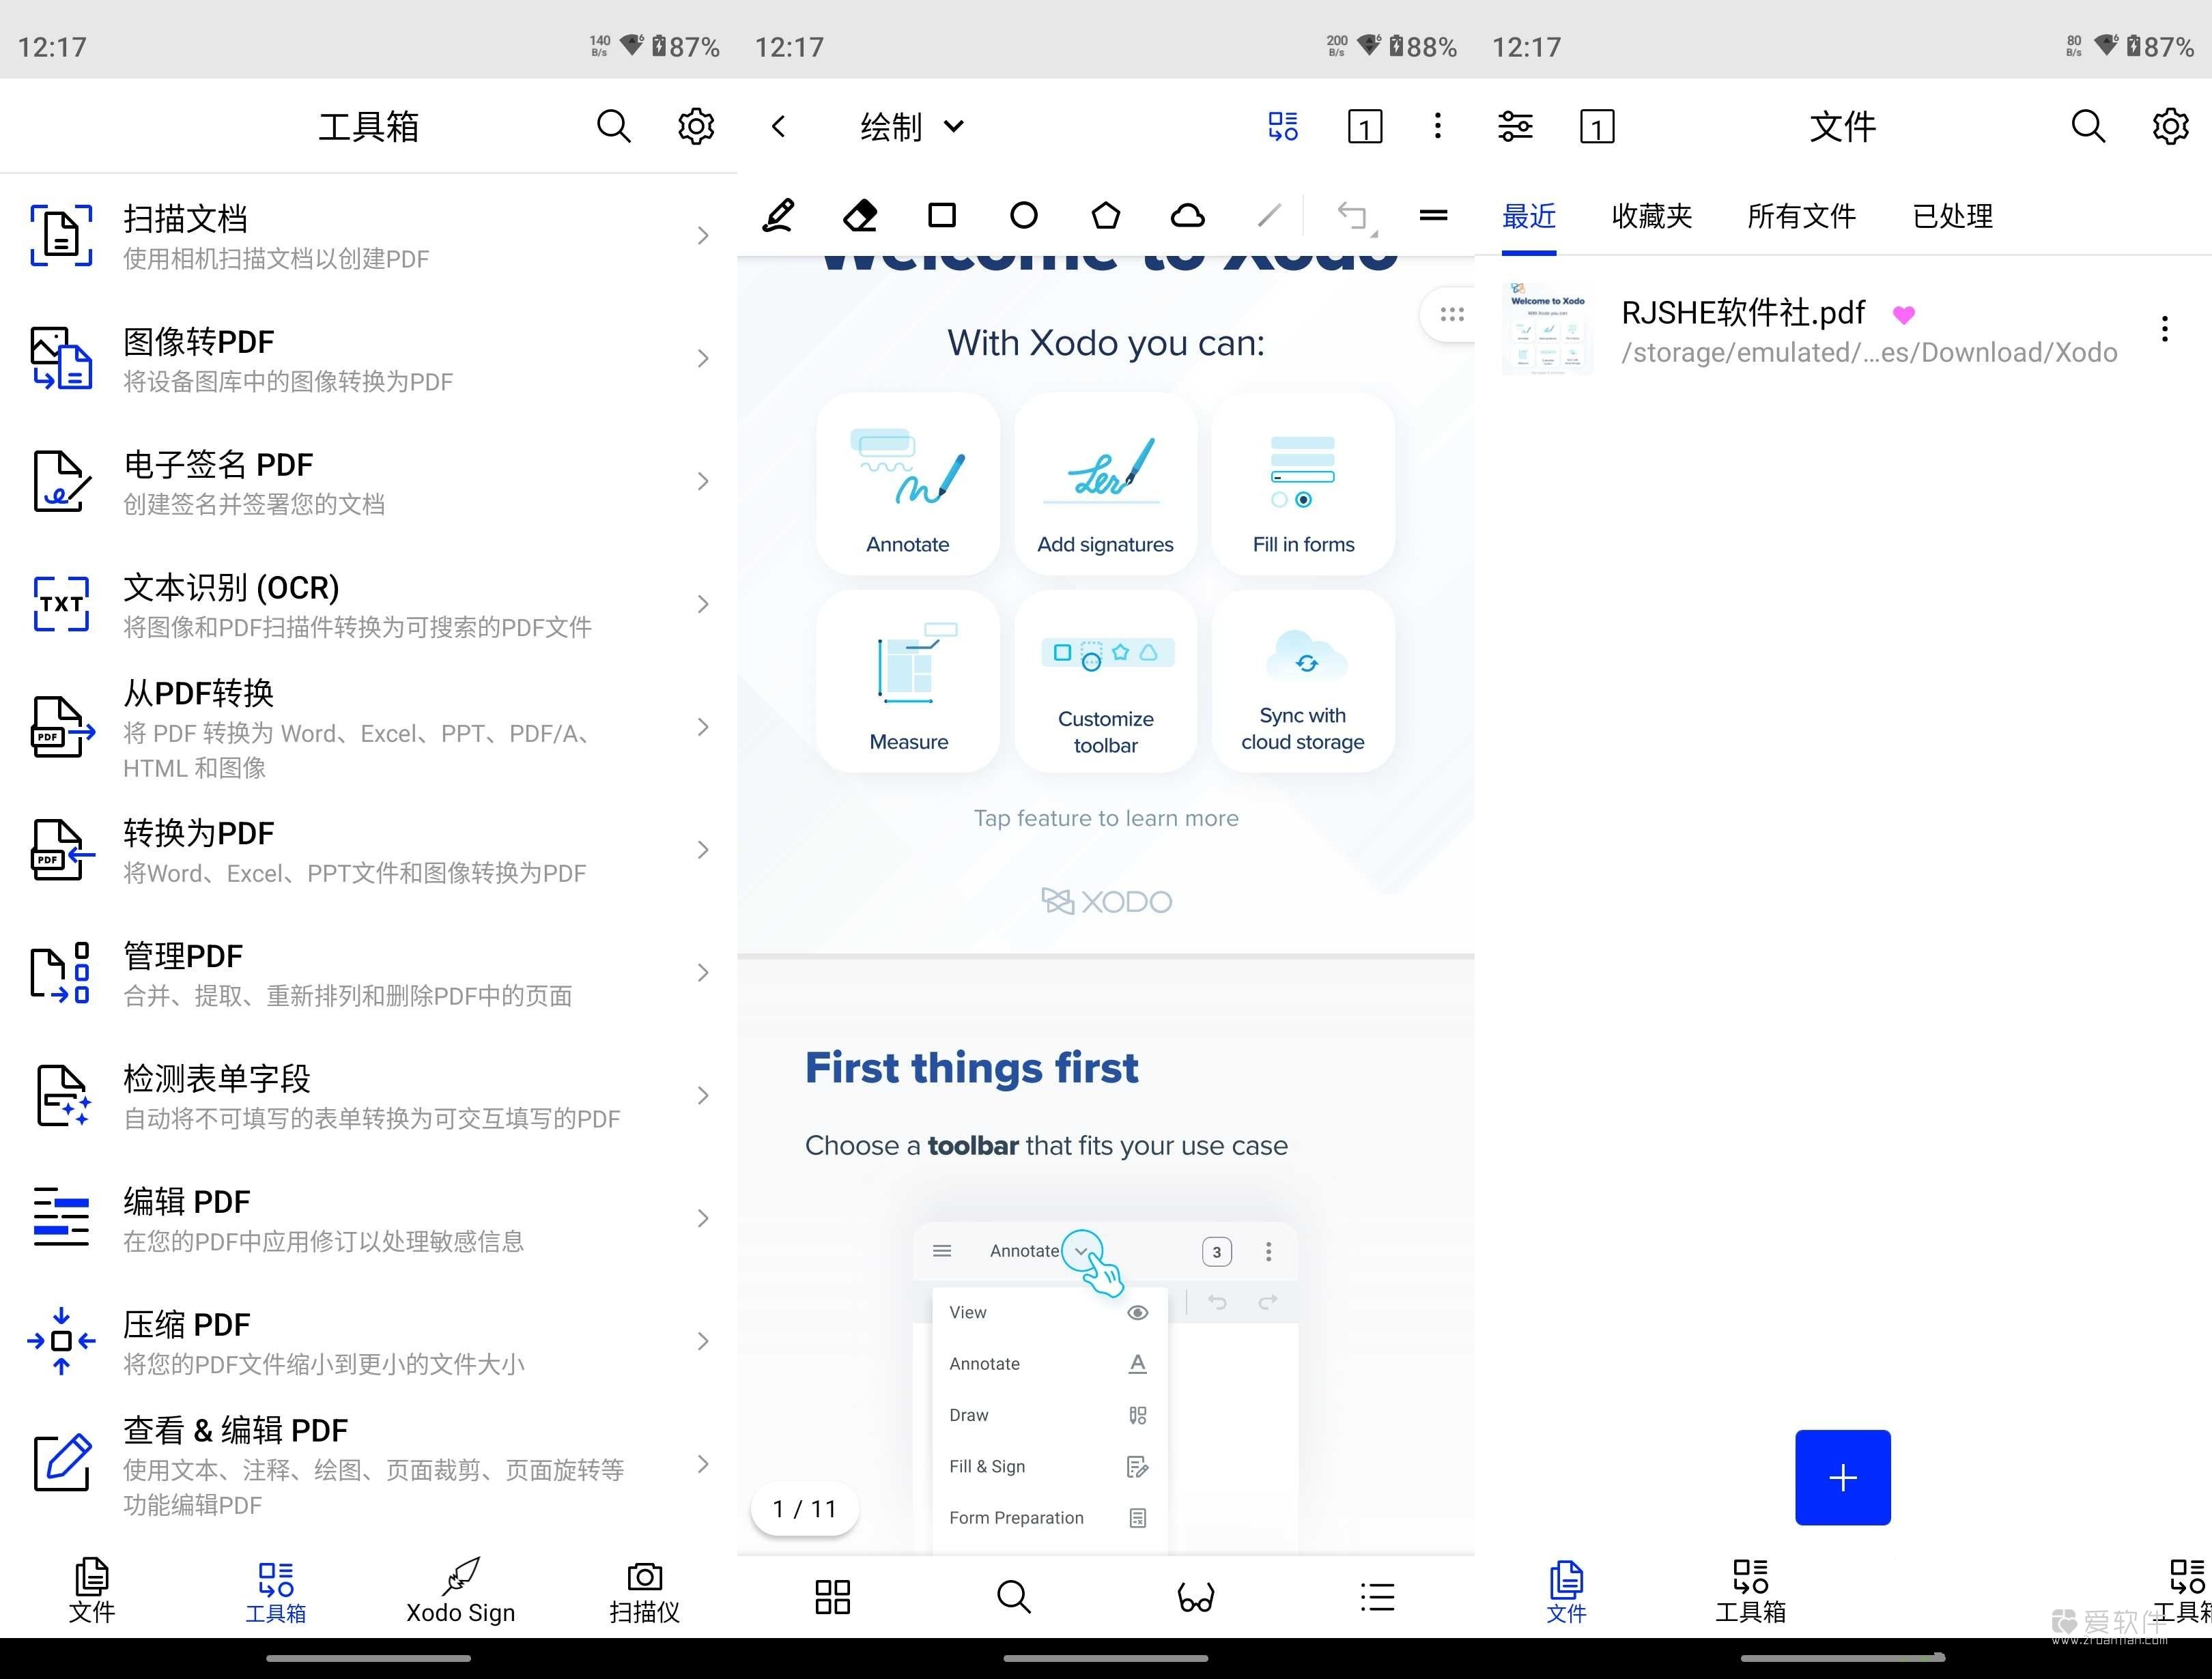Image resolution: width=2212 pixels, height=1679 pixels.
Task: Open the viewer overflow three-dot menu
Action: [1437, 126]
